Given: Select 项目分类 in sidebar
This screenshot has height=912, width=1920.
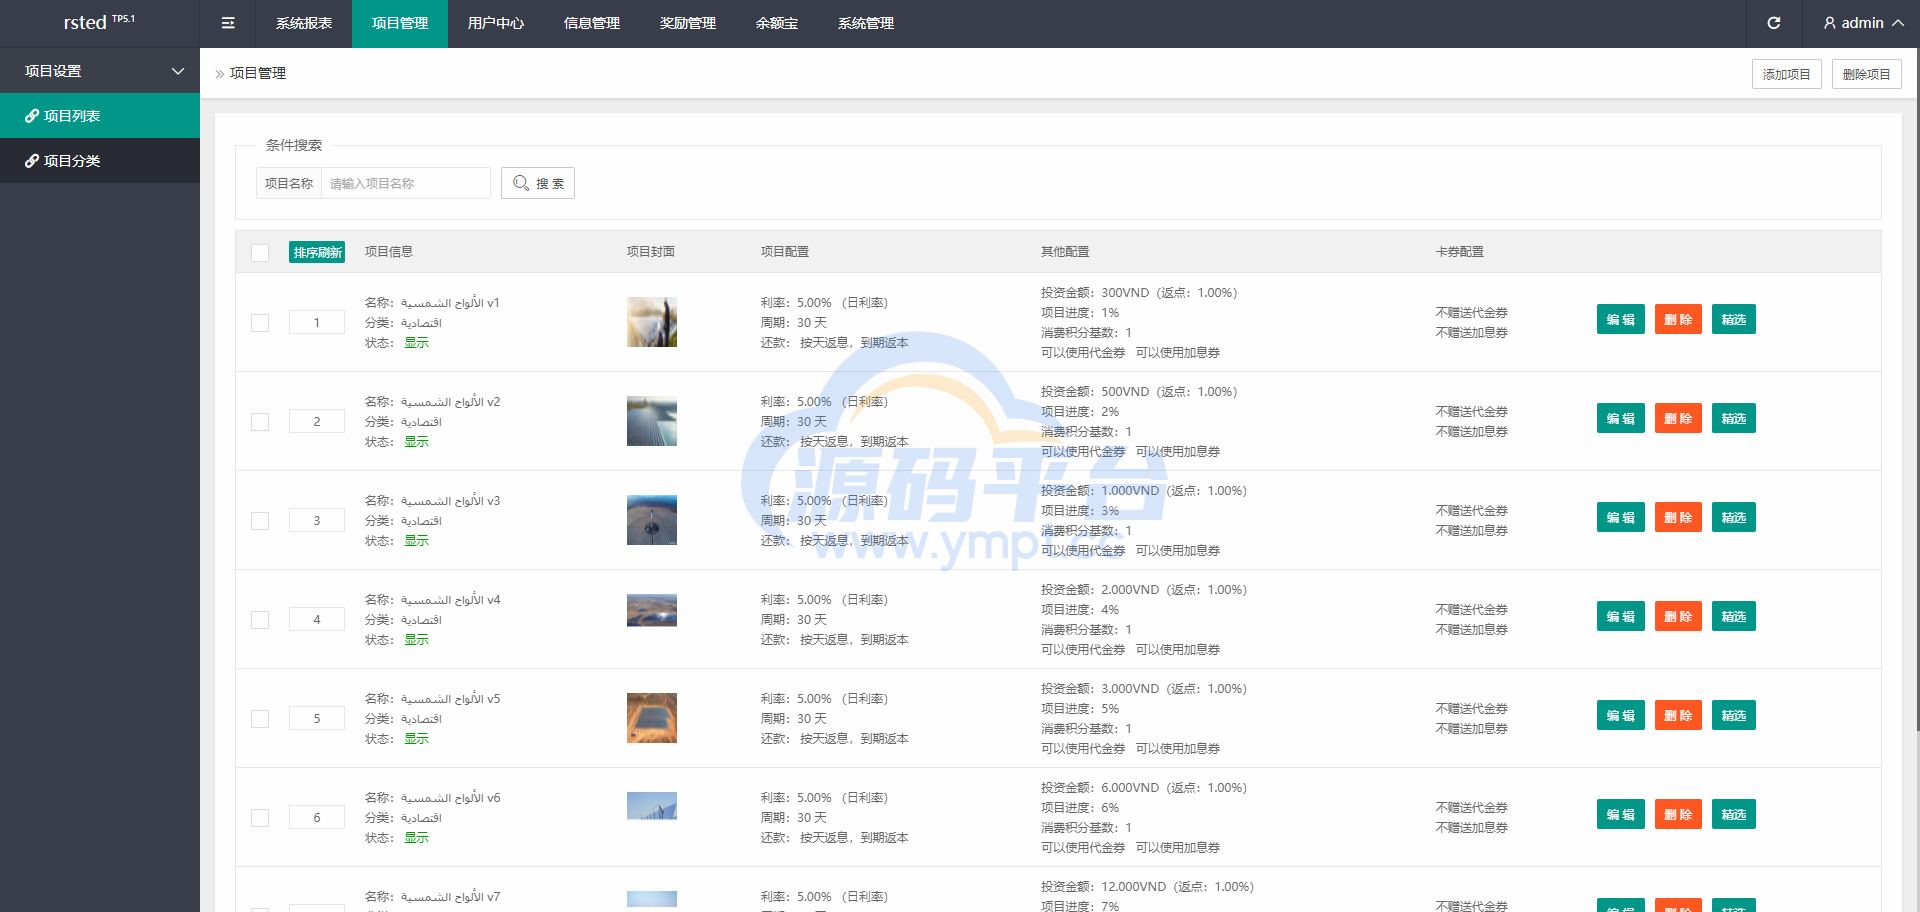Looking at the screenshot, I should (x=100, y=161).
